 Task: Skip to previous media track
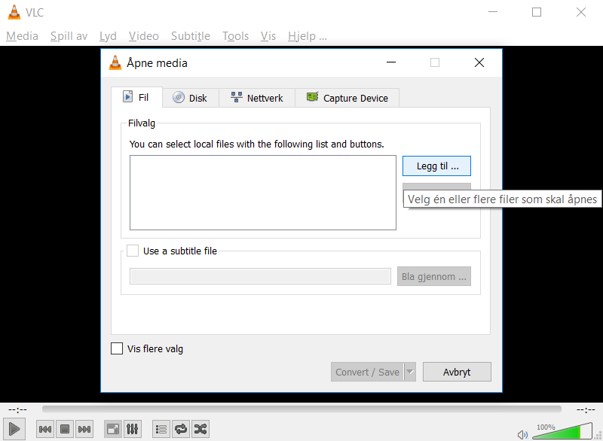(x=45, y=429)
